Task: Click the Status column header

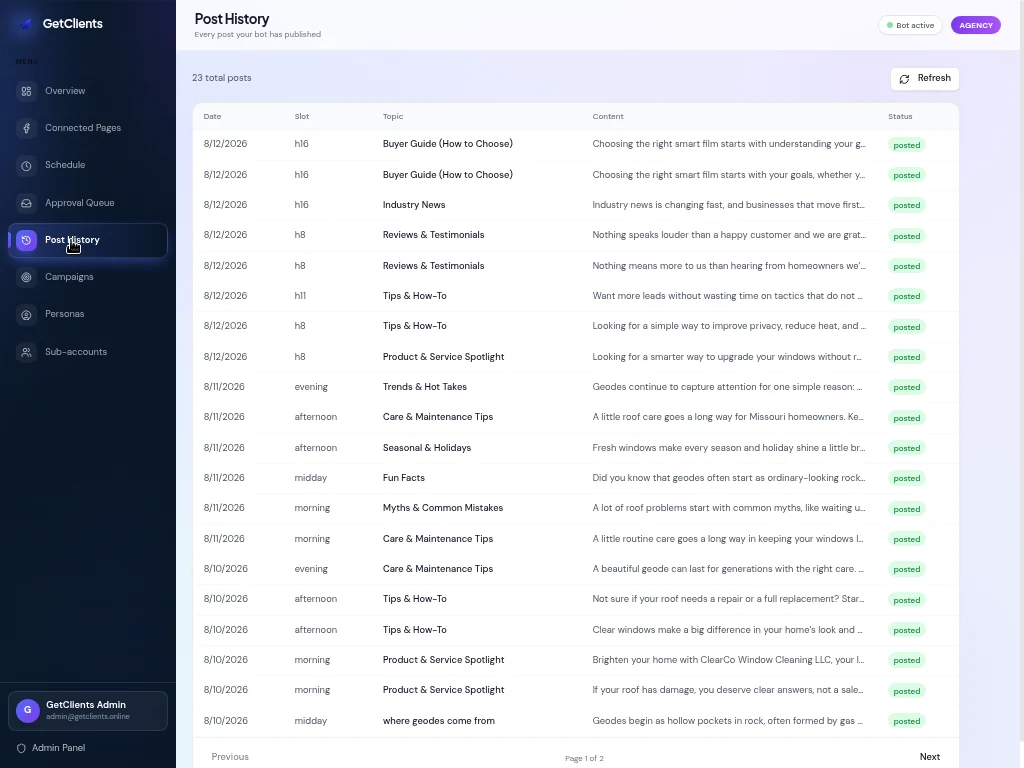Action: click(x=900, y=116)
